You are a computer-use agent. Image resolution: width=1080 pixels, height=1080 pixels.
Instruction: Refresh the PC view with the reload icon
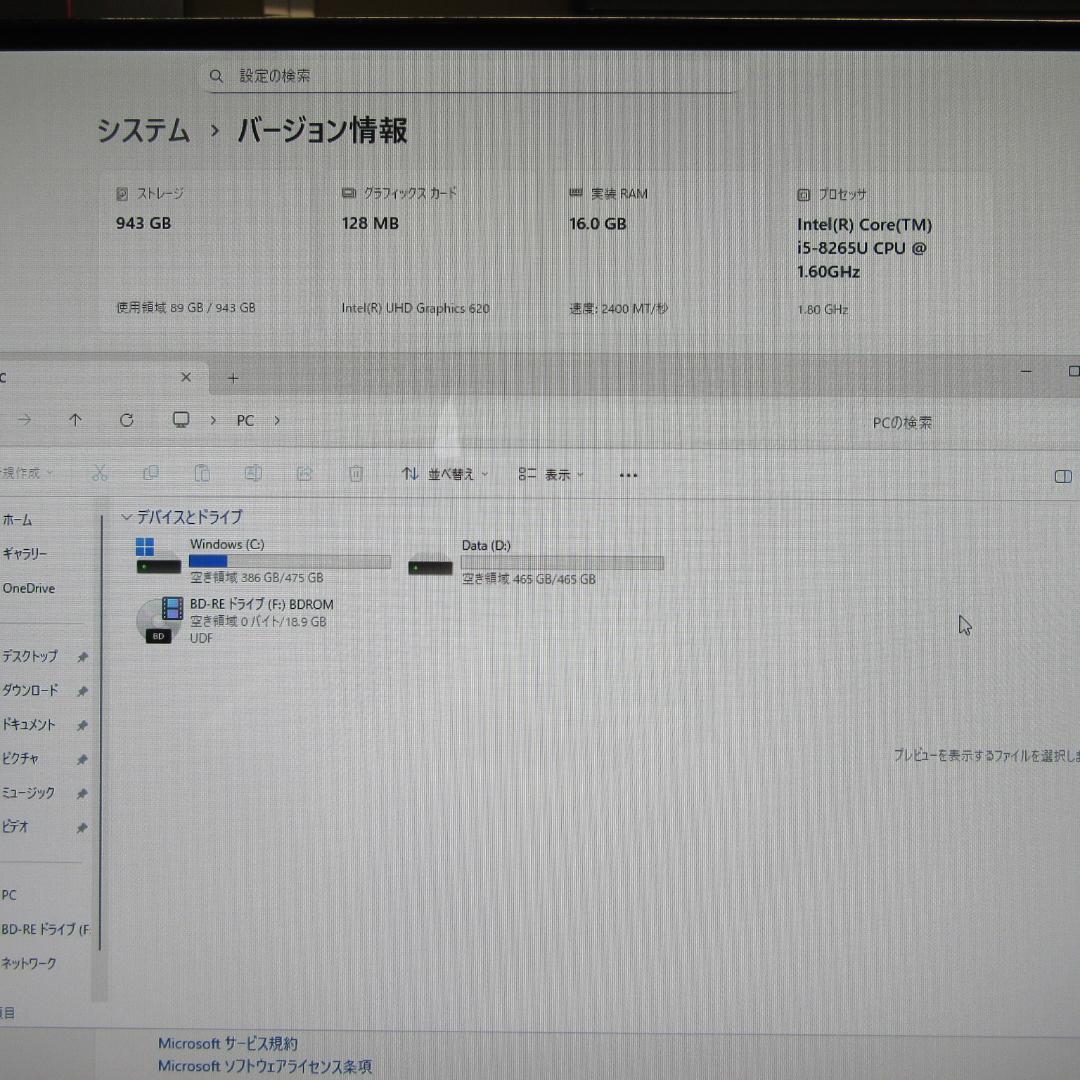127,420
